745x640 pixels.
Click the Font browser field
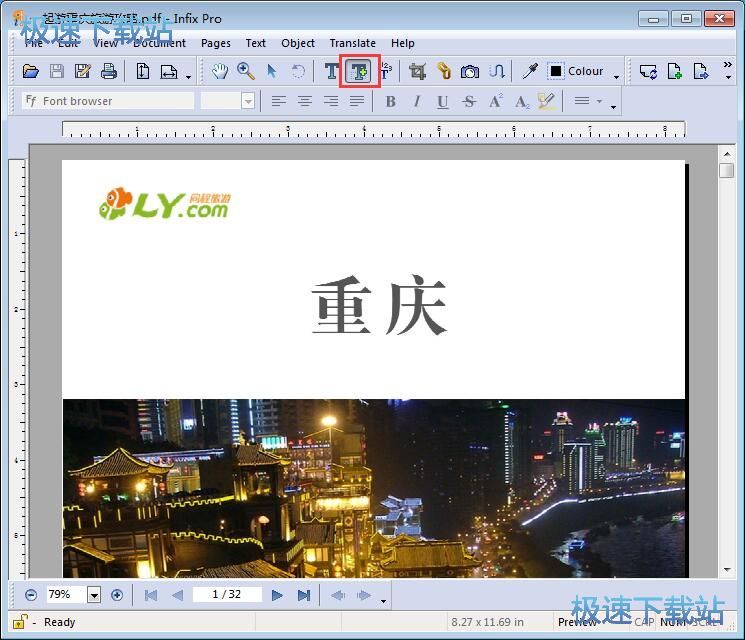[108, 101]
